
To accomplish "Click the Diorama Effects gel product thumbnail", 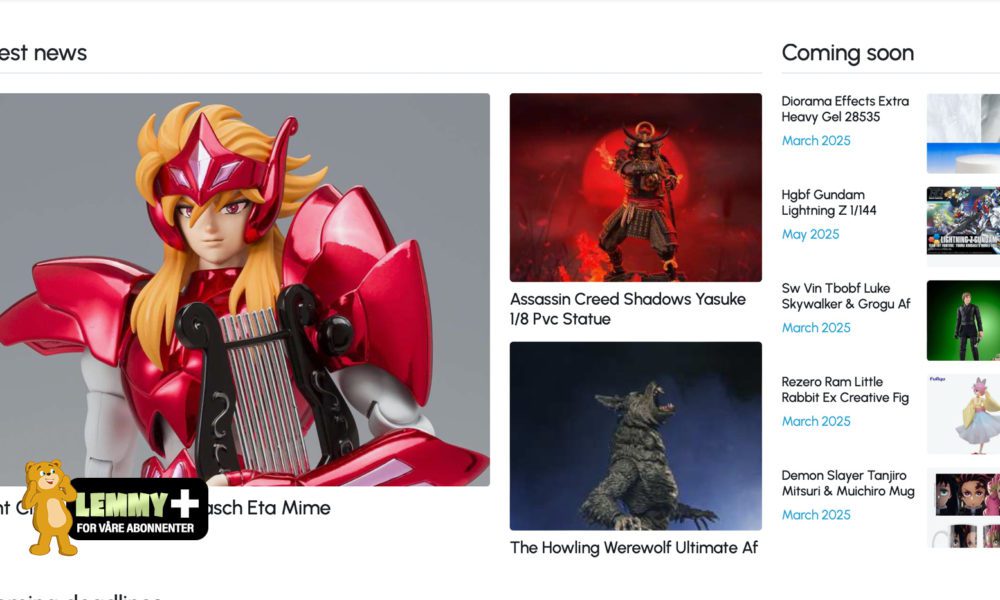I will pyautogui.click(x=963, y=133).
